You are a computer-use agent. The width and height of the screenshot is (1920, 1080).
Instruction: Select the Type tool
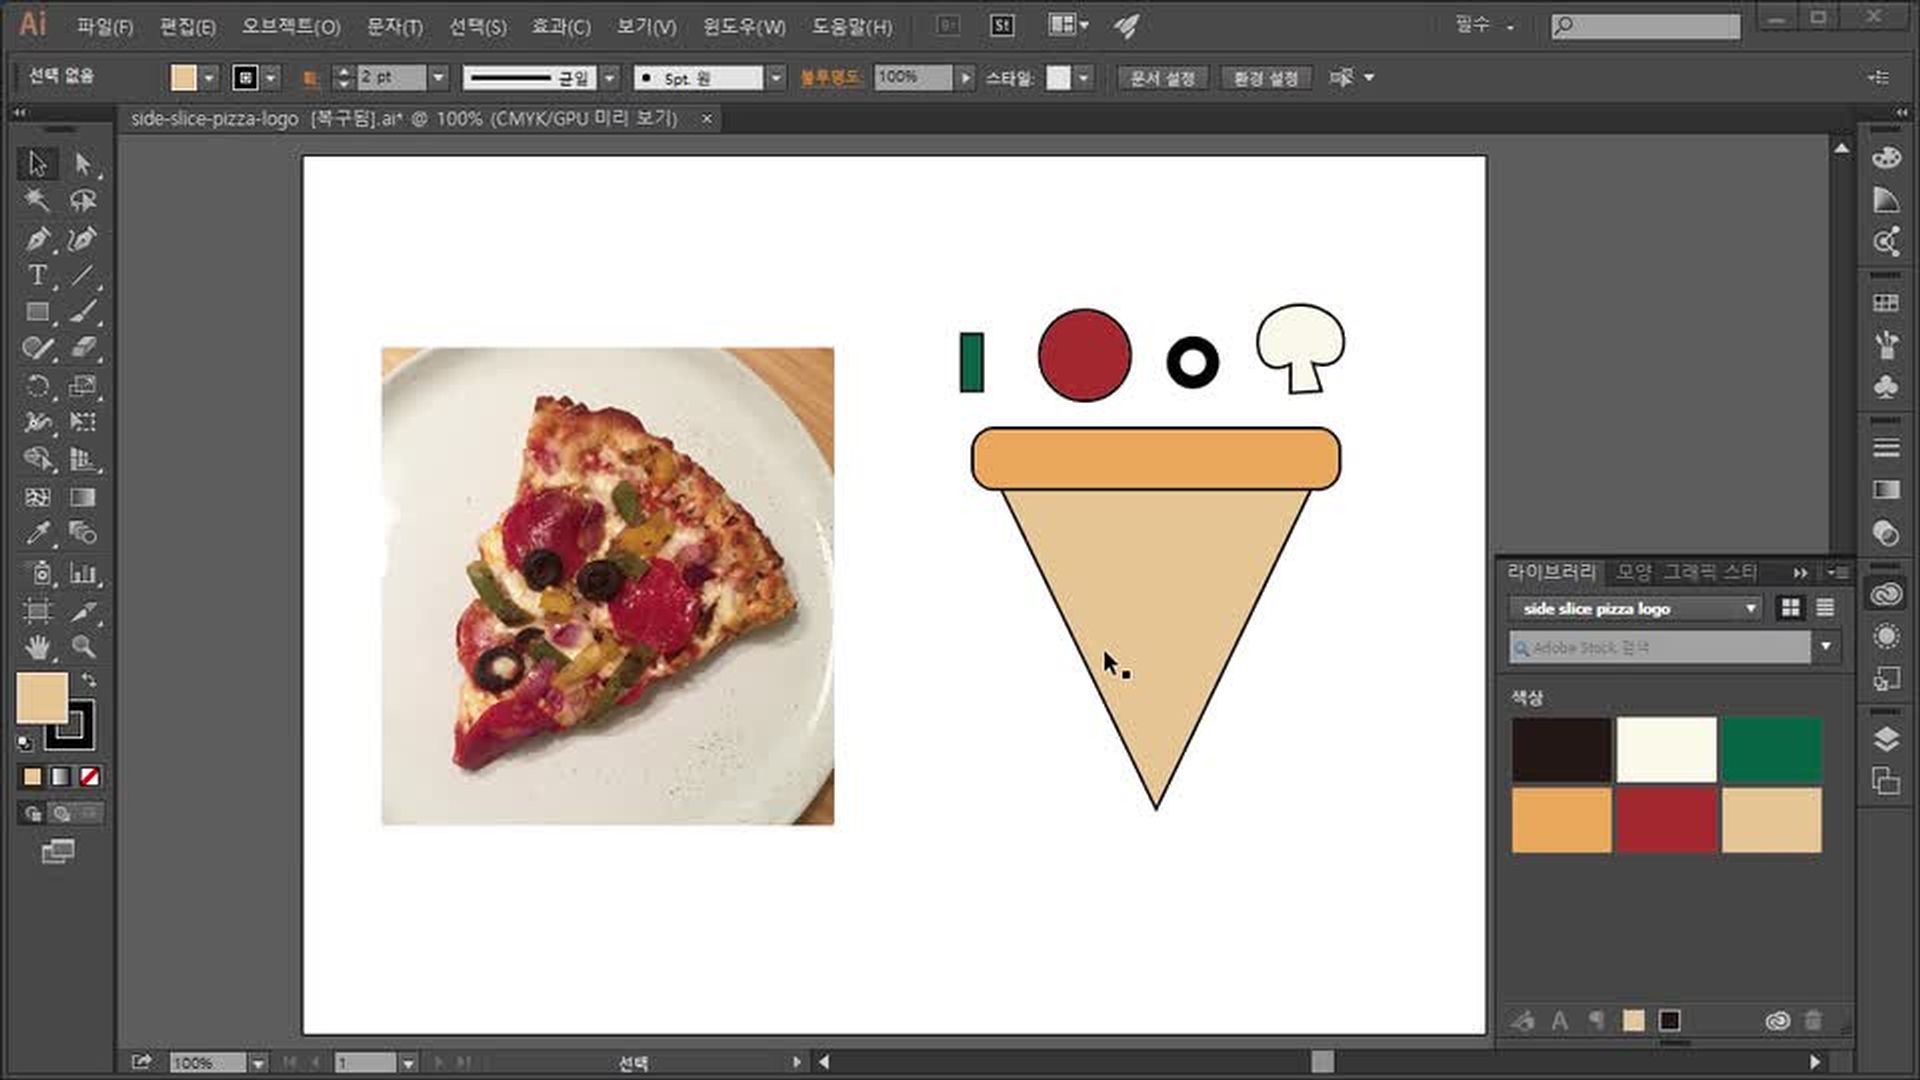tap(37, 275)
